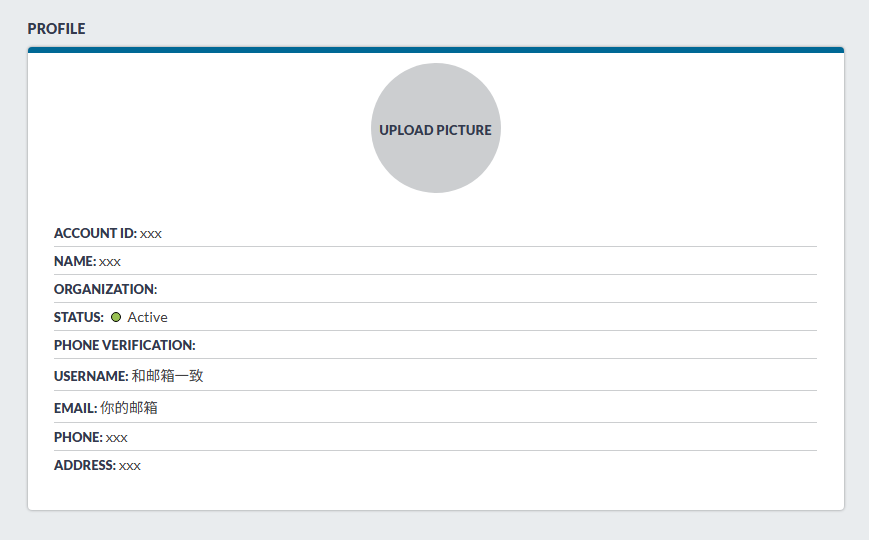
Task: Select the PROFILE page heading
Action: tap(56, 29)
